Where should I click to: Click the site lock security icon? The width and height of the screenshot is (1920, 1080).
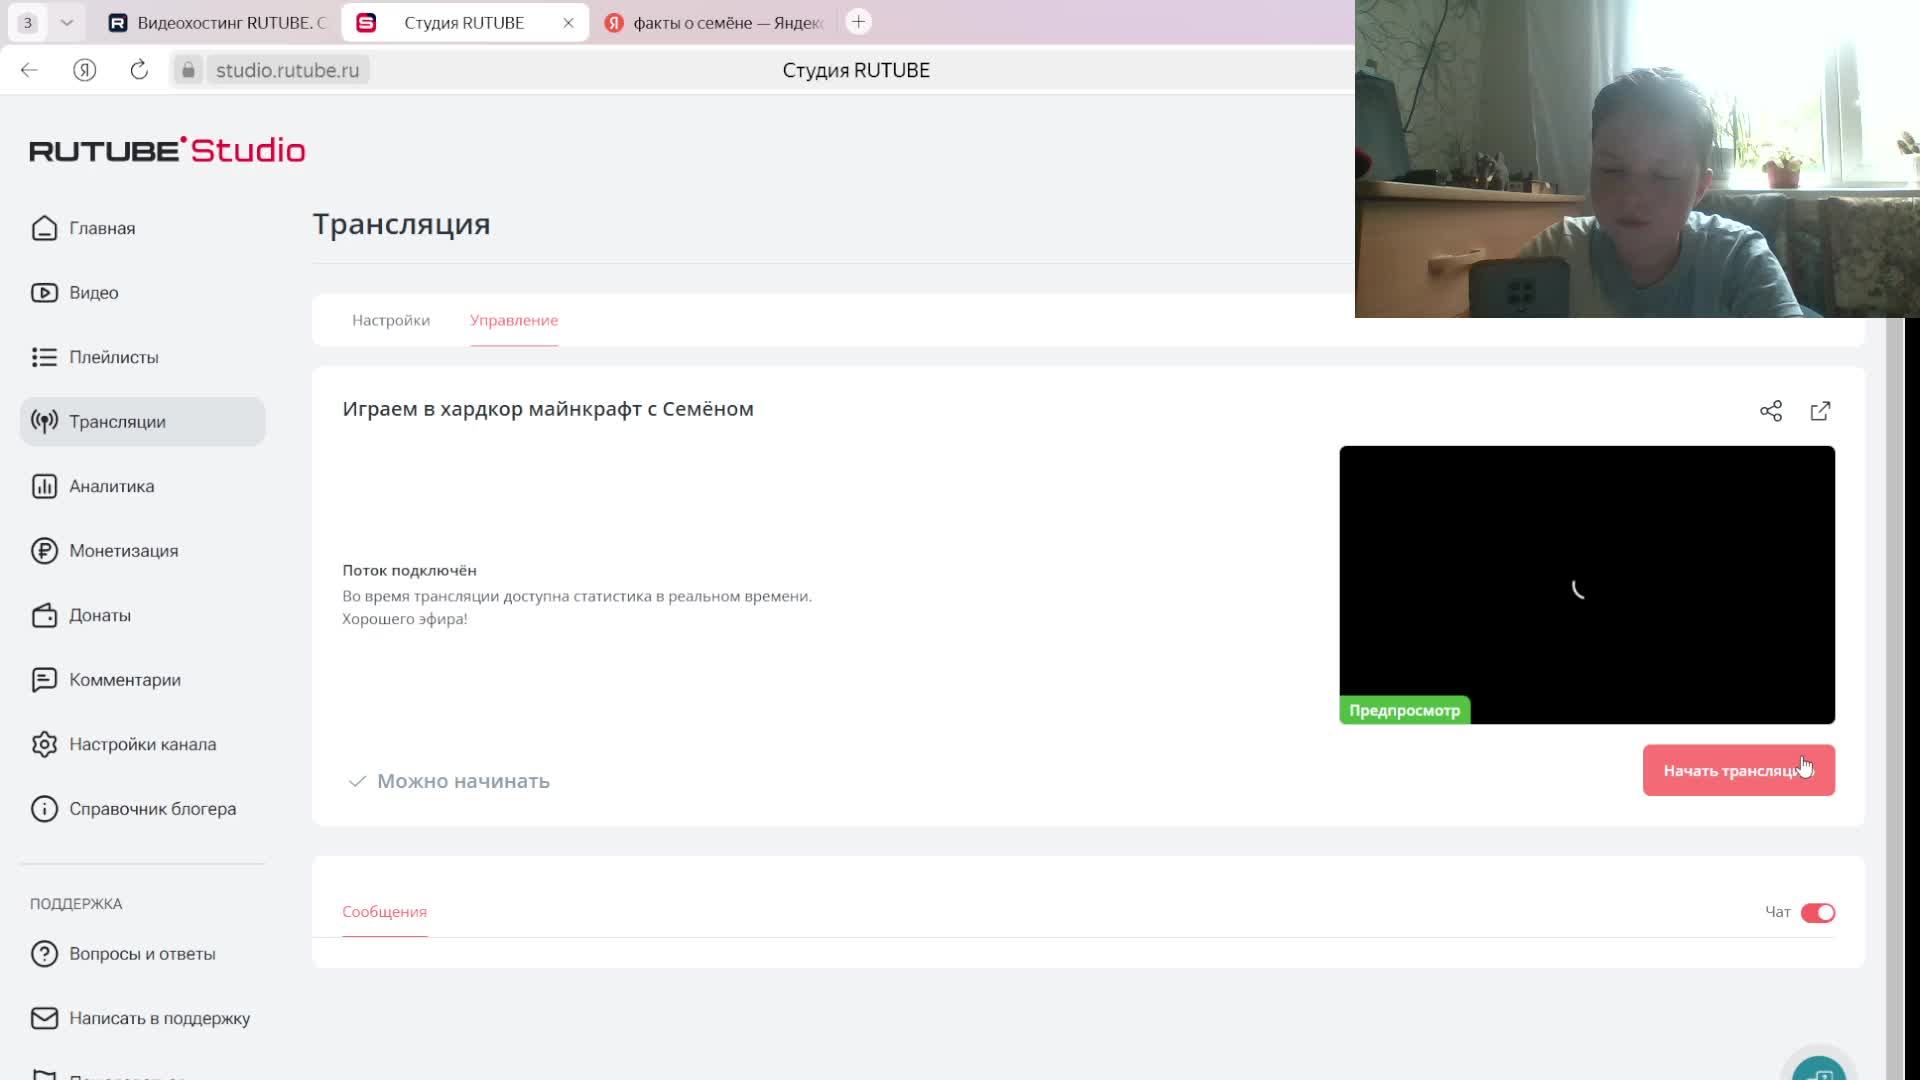pos(188,70)
